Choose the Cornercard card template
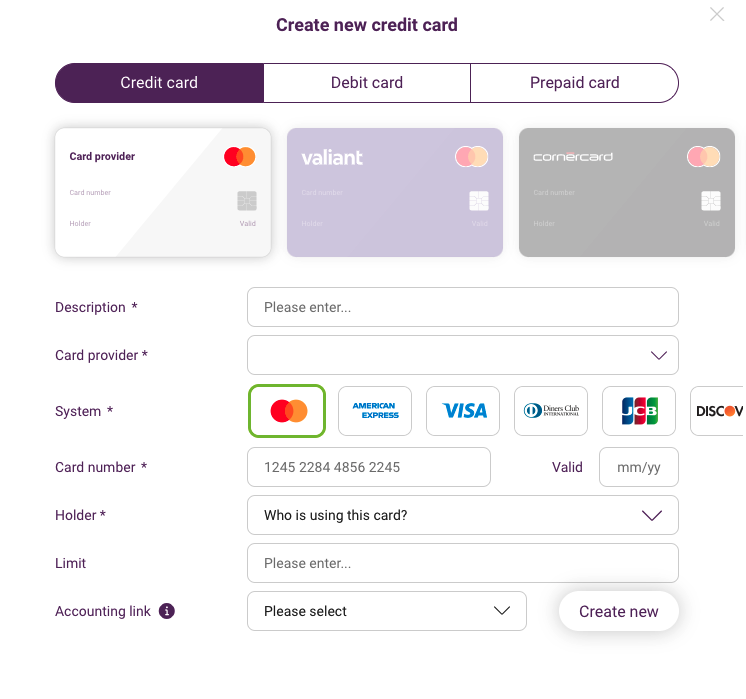The image size is (746, 699). [627, 192]
